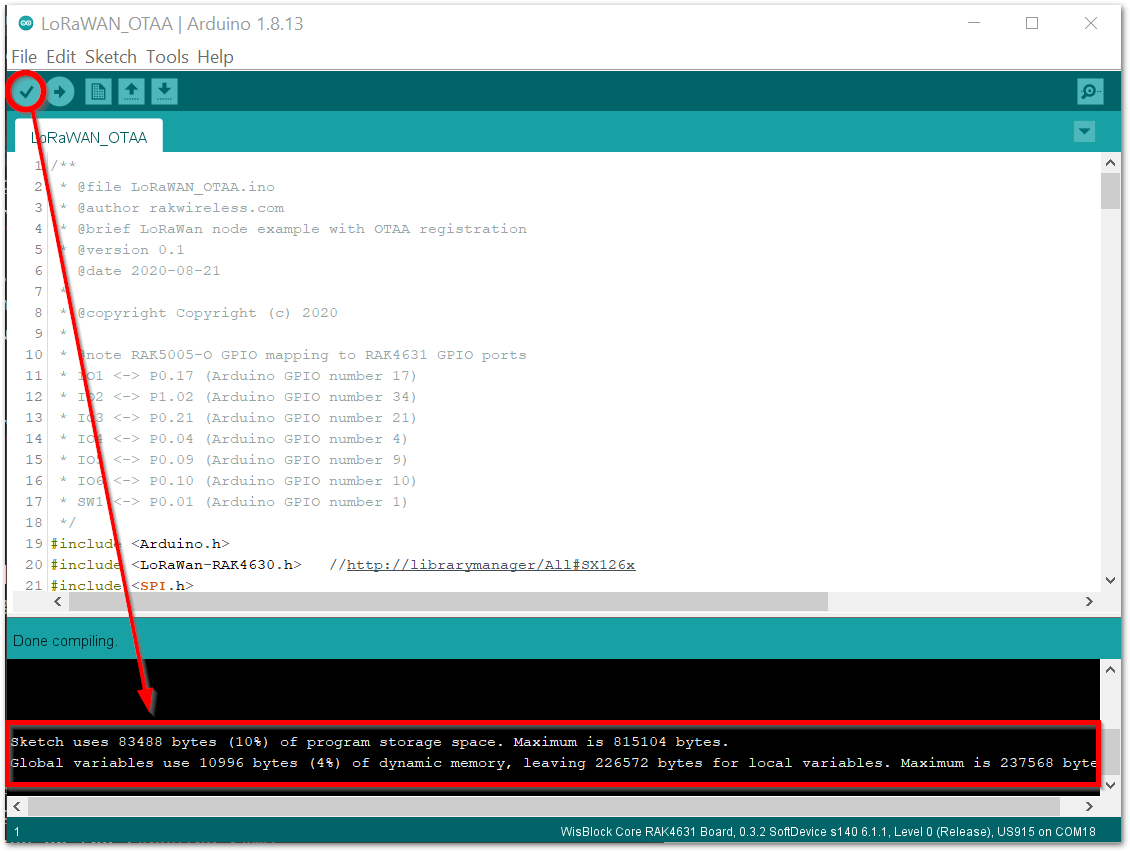The width and height of the screenshot is (1130, 852).
Task: Maximize the Arduino window
Action: (x=1032, y=23)
